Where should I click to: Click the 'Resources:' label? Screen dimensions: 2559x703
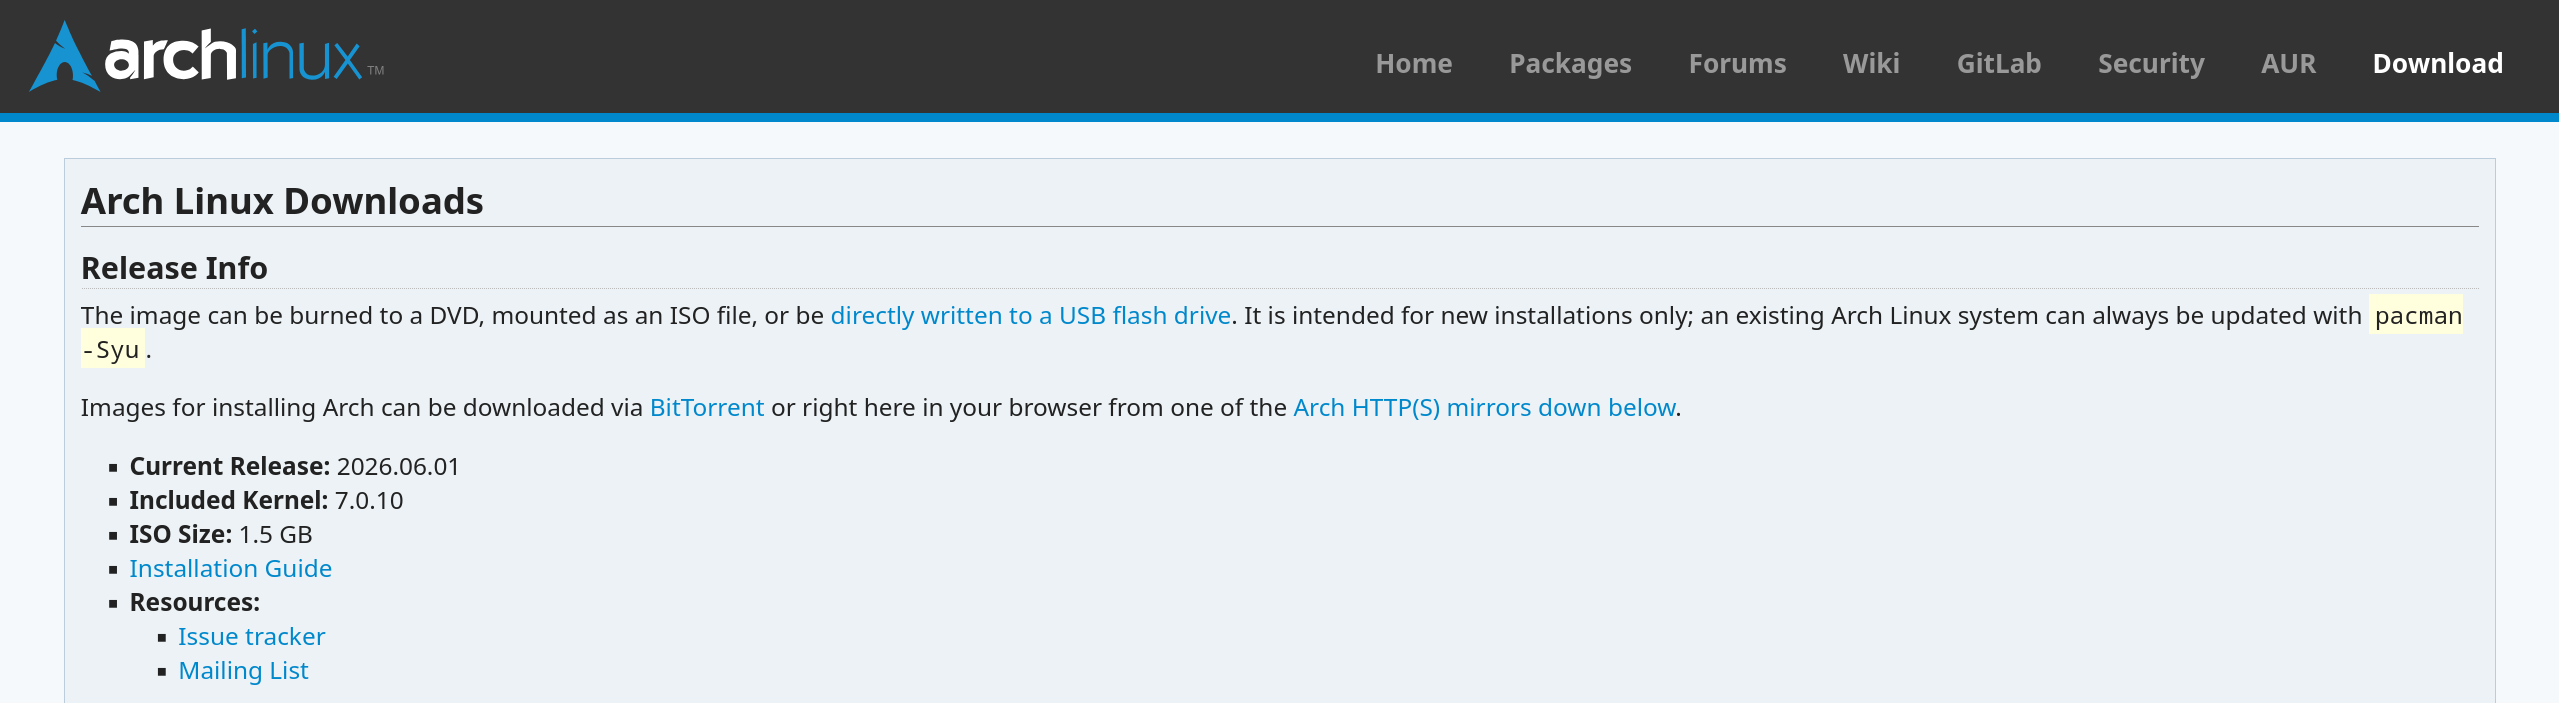point(194,603)
